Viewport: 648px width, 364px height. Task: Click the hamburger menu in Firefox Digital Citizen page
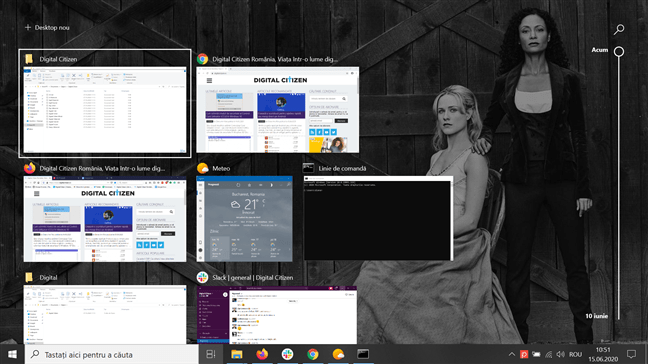pos(37,193)
